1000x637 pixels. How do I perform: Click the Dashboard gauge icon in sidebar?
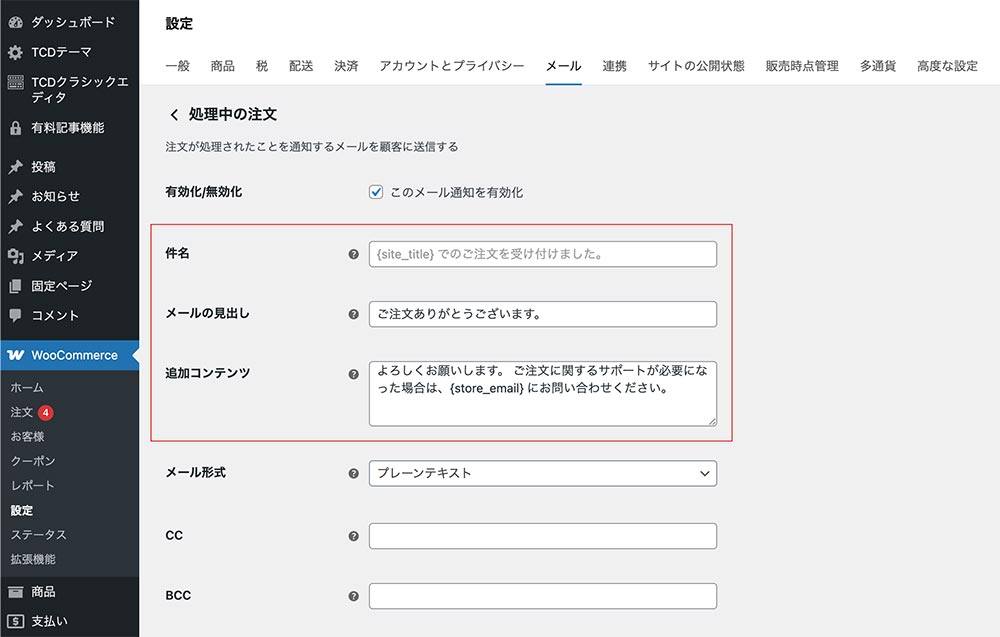point(15,22)
